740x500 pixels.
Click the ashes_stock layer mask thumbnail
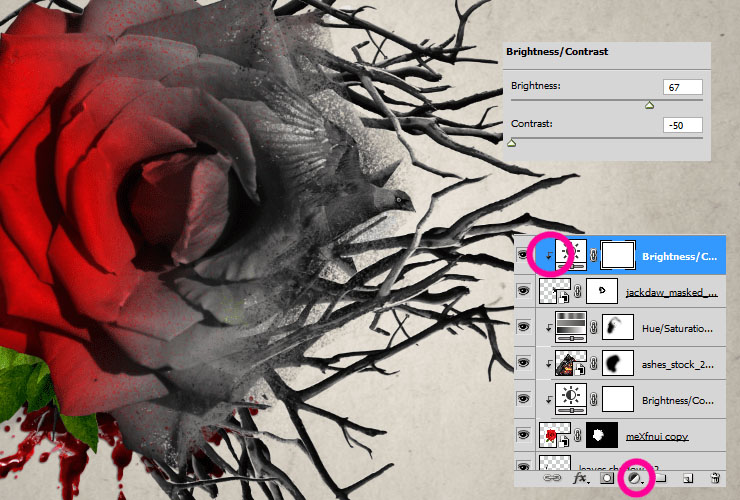pyautogui.click(x=616, y=362)
